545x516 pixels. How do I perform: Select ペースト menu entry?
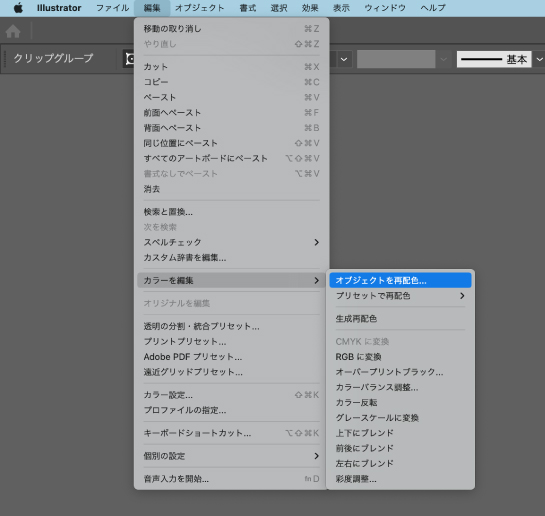pos(231,97)
